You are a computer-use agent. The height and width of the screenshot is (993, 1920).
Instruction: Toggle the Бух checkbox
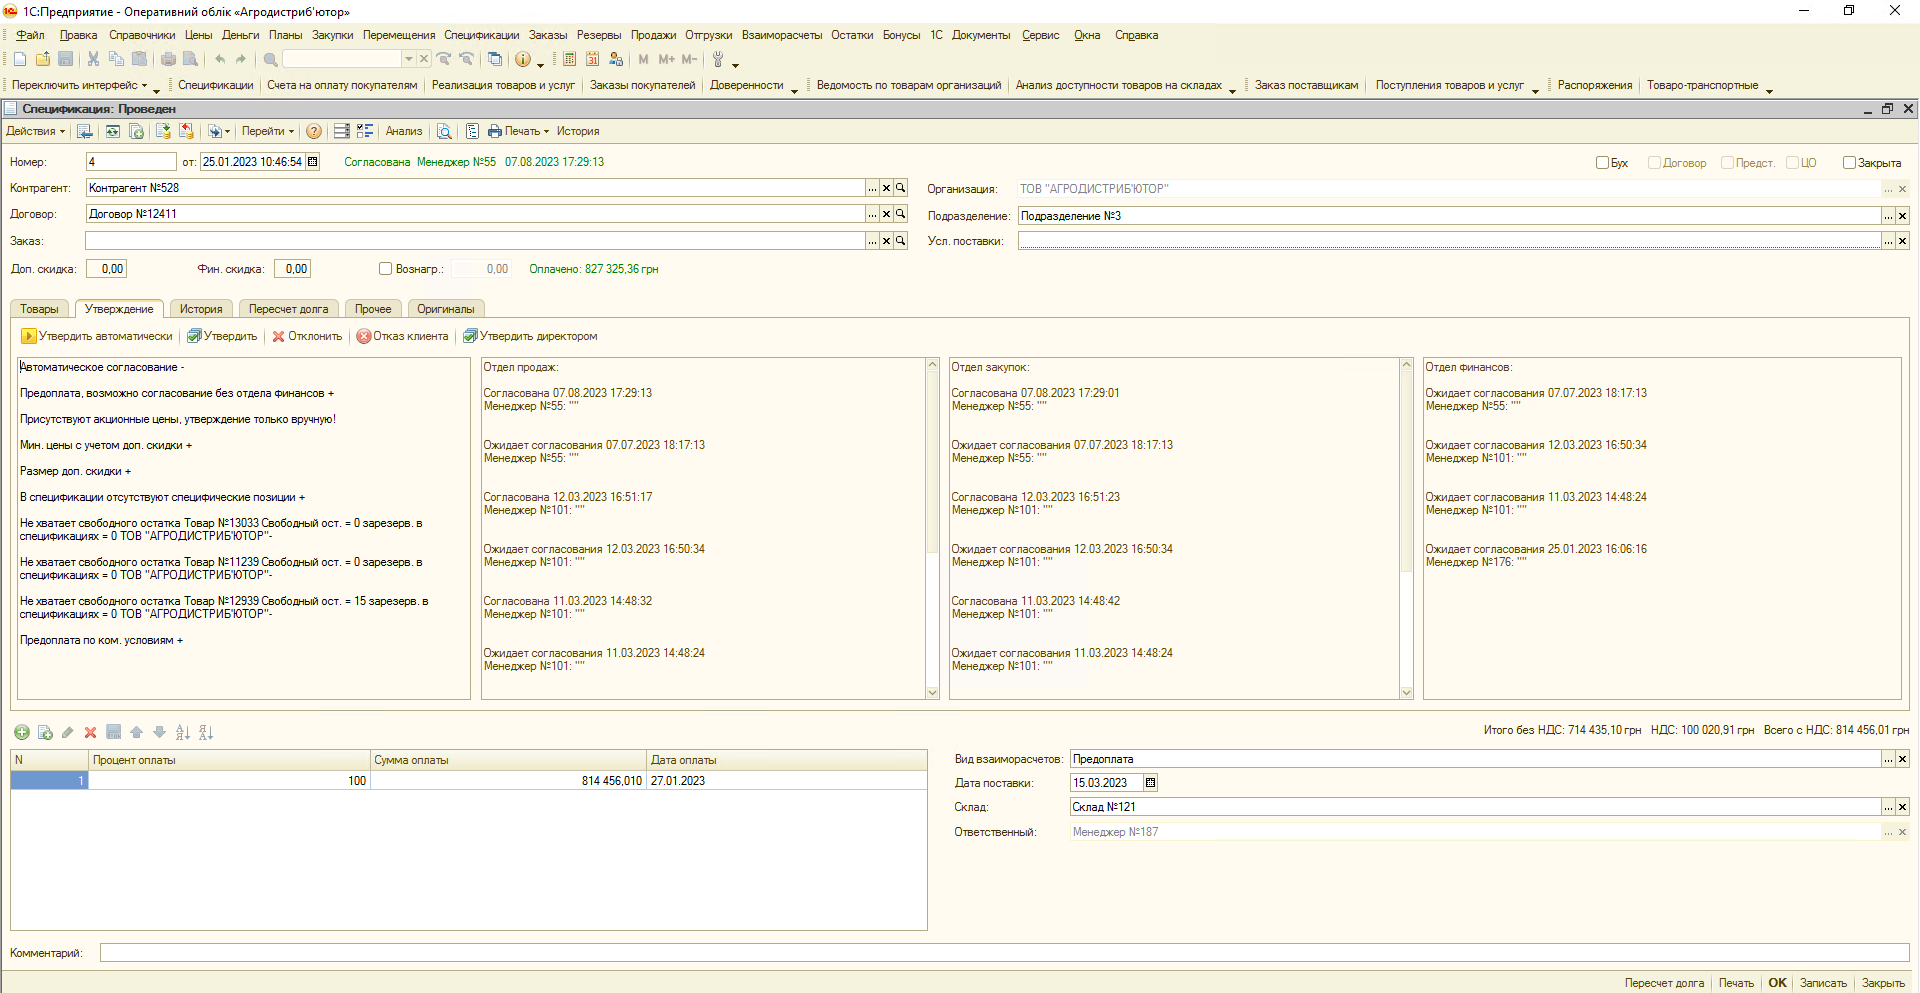(1602, 163)
